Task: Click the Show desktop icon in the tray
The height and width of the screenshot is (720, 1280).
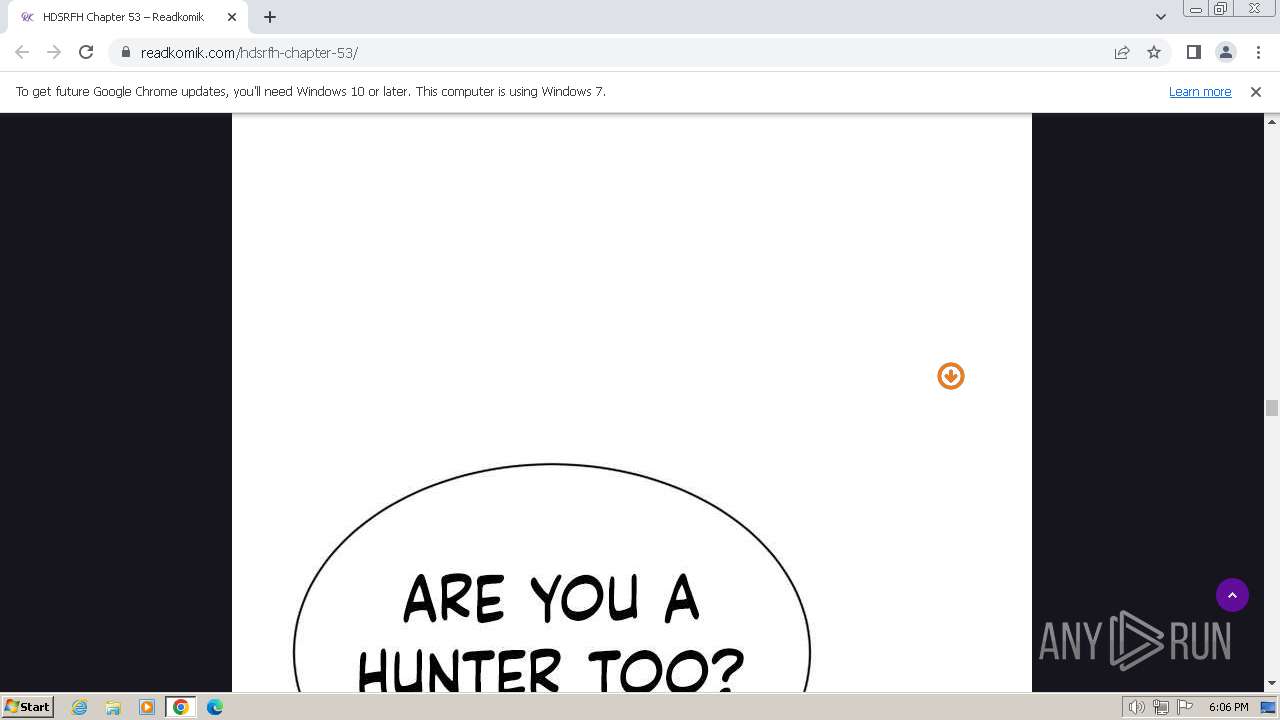Action: pyautogui.click(x=1268, y=707)
